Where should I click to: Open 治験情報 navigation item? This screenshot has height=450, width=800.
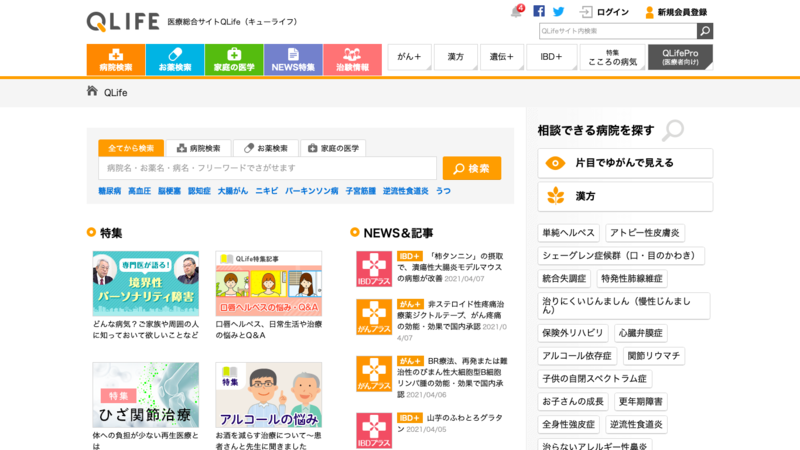(352, 60)
